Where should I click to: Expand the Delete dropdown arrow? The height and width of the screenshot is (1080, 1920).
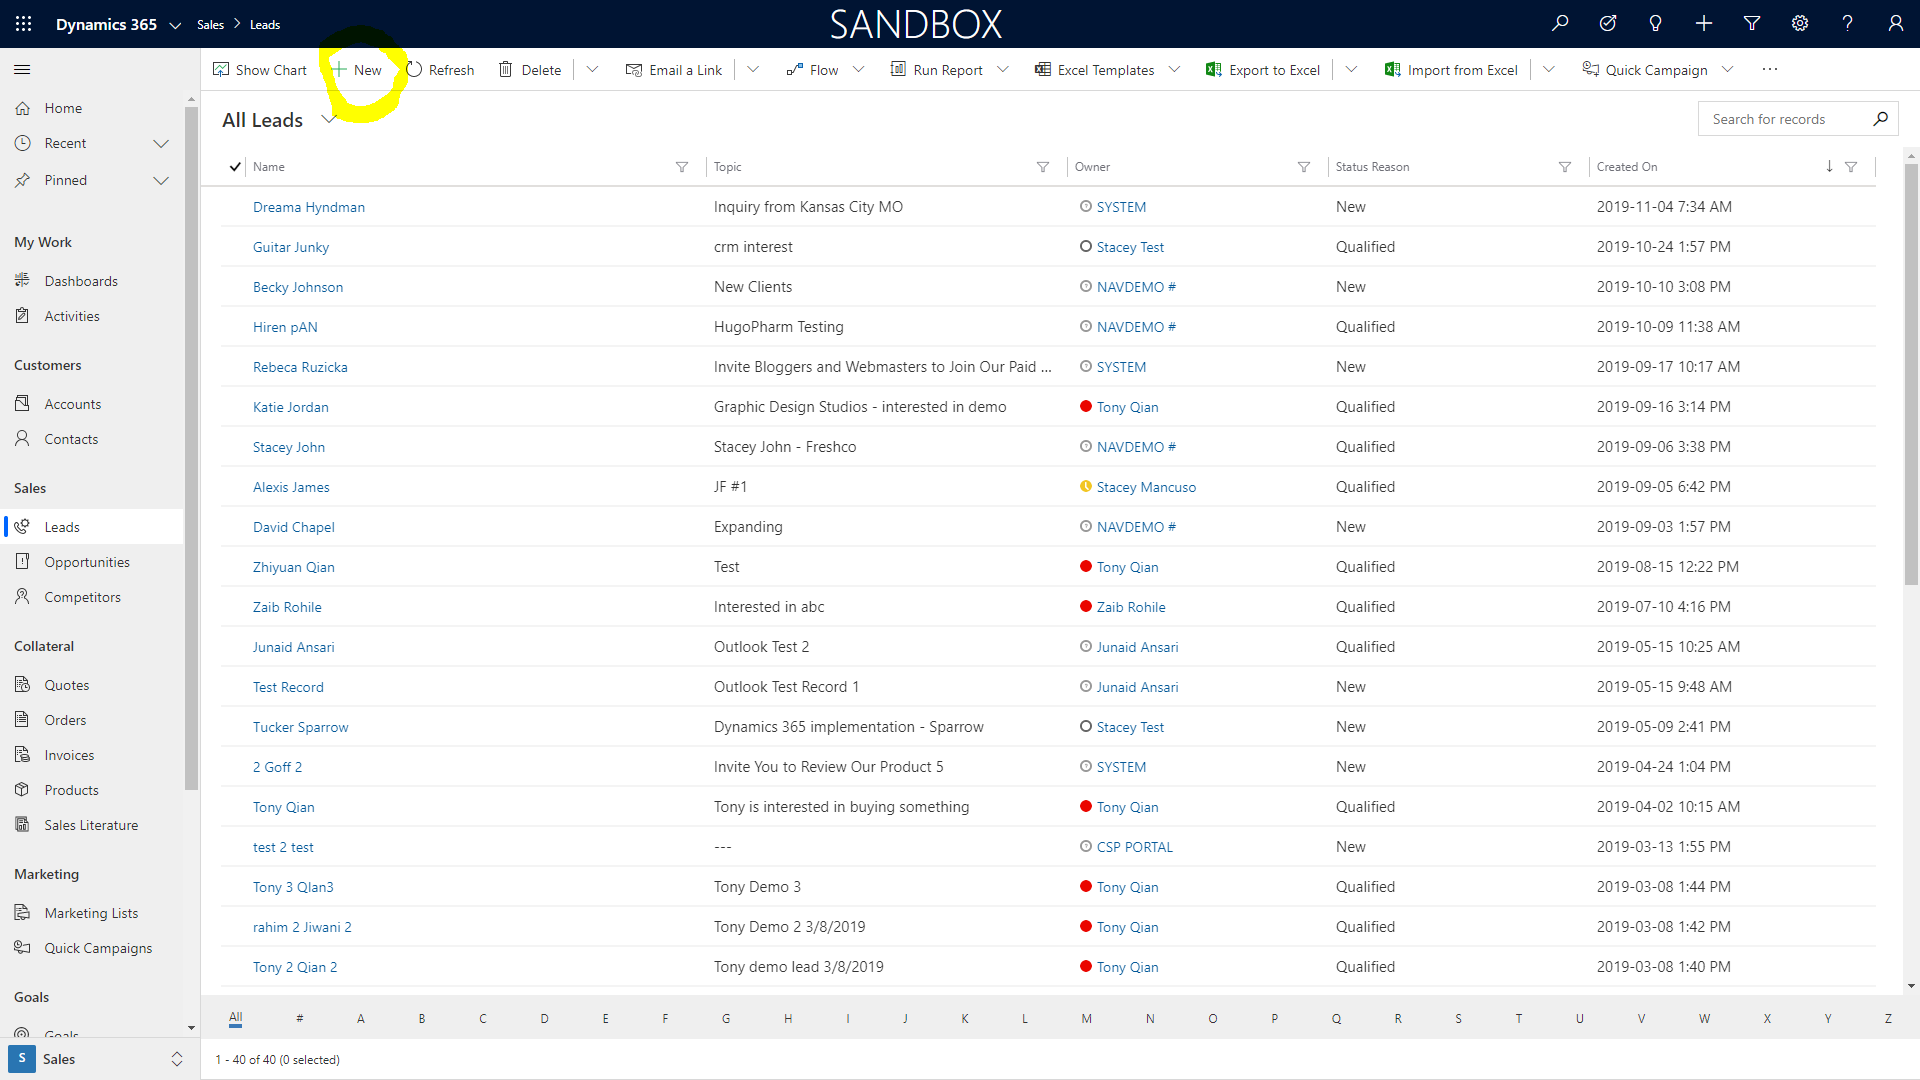pos(592,69)
